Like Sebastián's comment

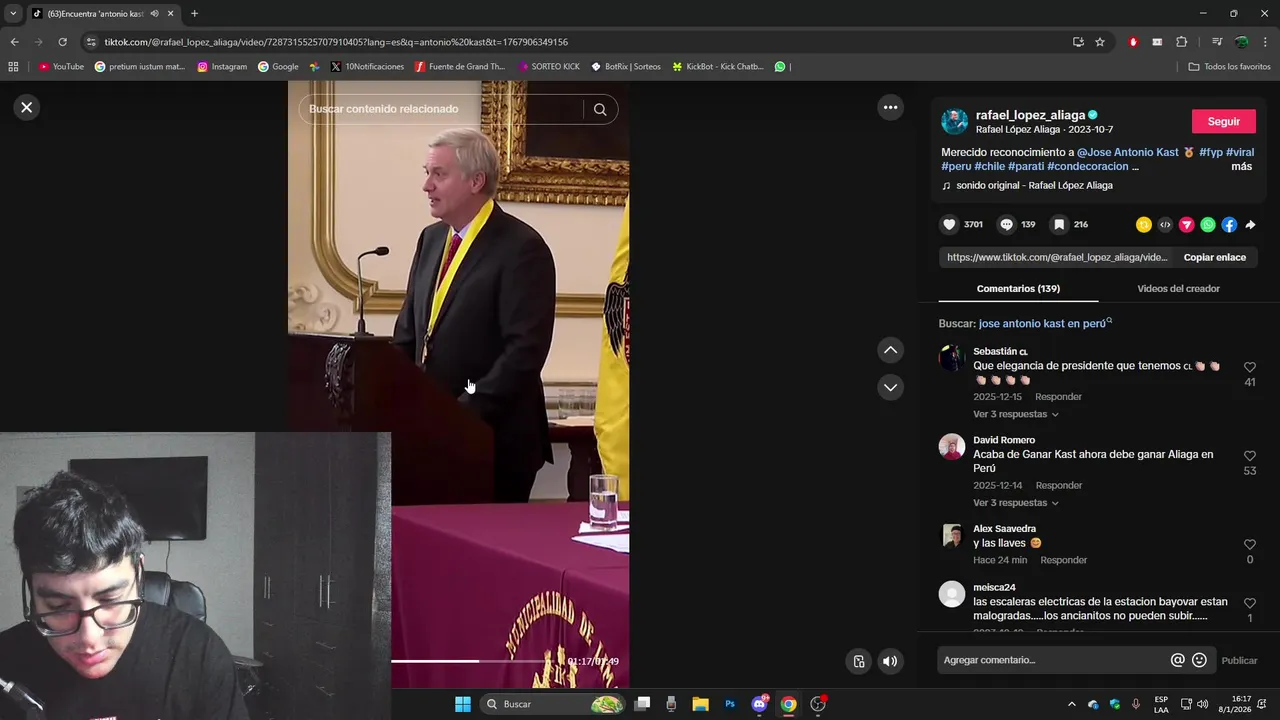click(1249, 368)
